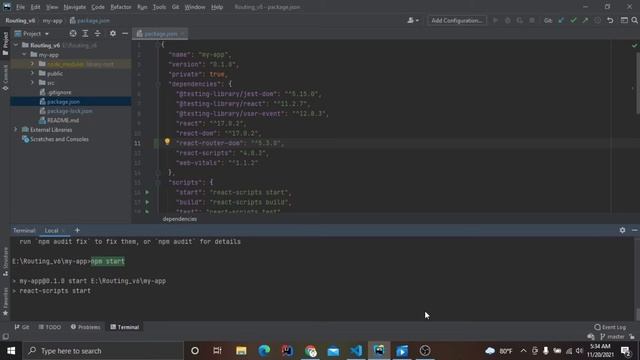The width and height of the screenshot is (640, 360).
Task: Click the Windows Start button
Action: click(11, 351)
